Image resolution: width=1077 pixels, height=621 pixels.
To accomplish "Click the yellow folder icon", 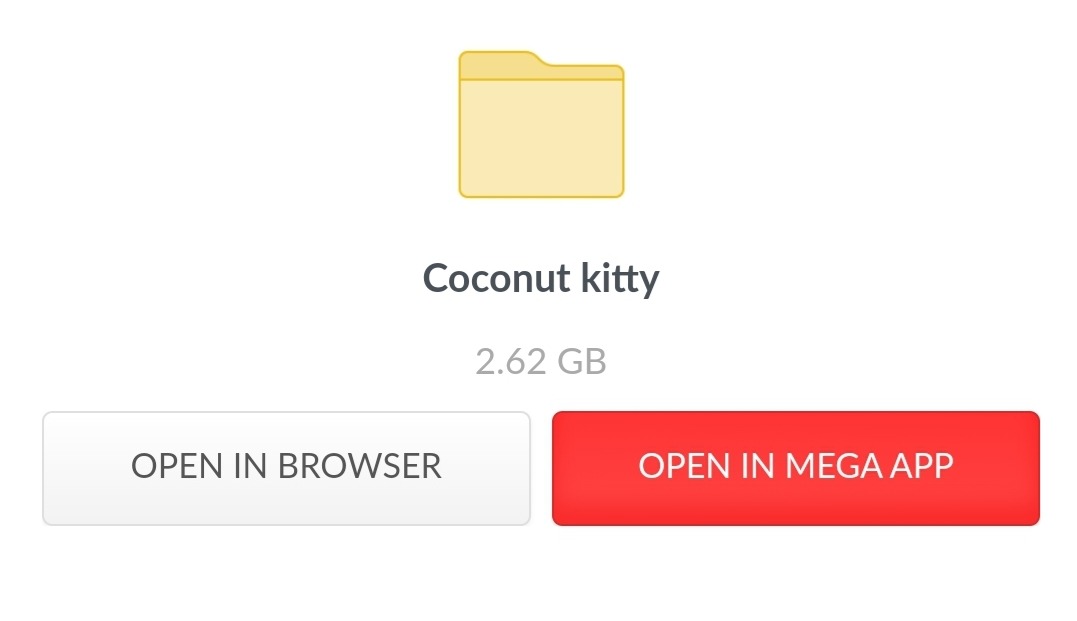I will point(541,125).
